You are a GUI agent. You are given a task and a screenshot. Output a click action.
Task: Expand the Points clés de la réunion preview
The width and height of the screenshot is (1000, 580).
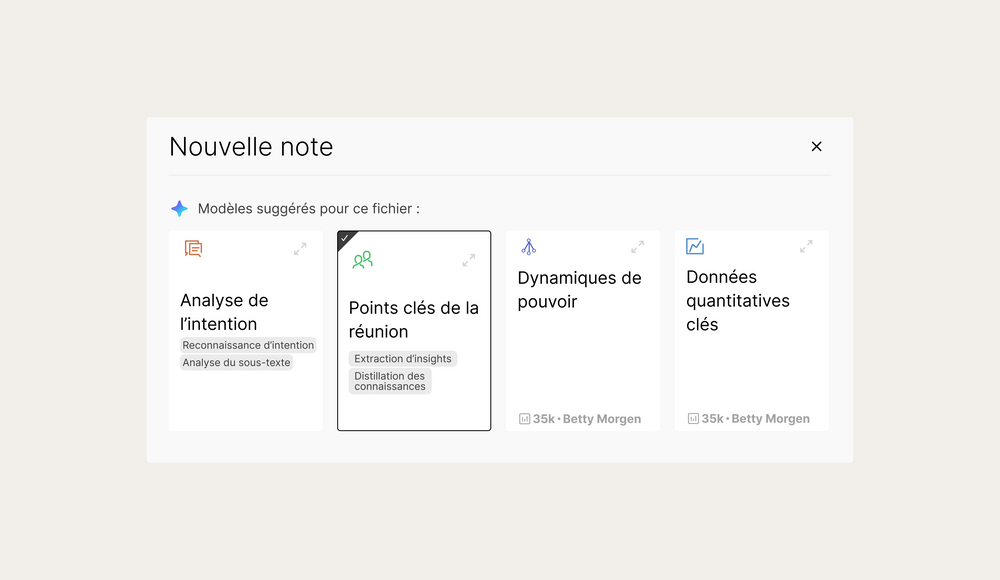[469, 260]
